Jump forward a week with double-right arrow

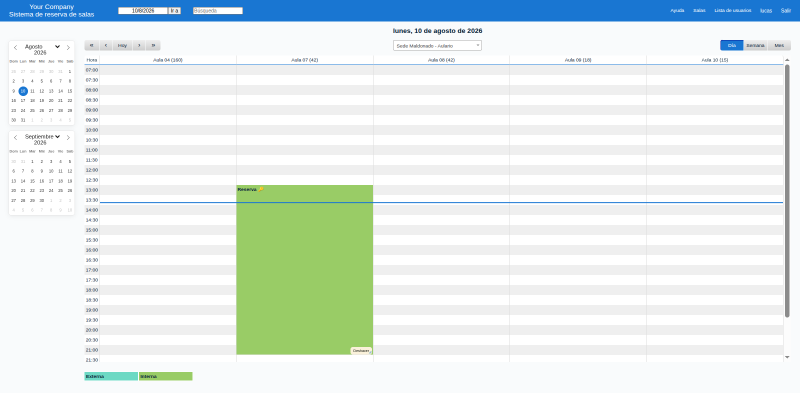[x=153, y=45]
